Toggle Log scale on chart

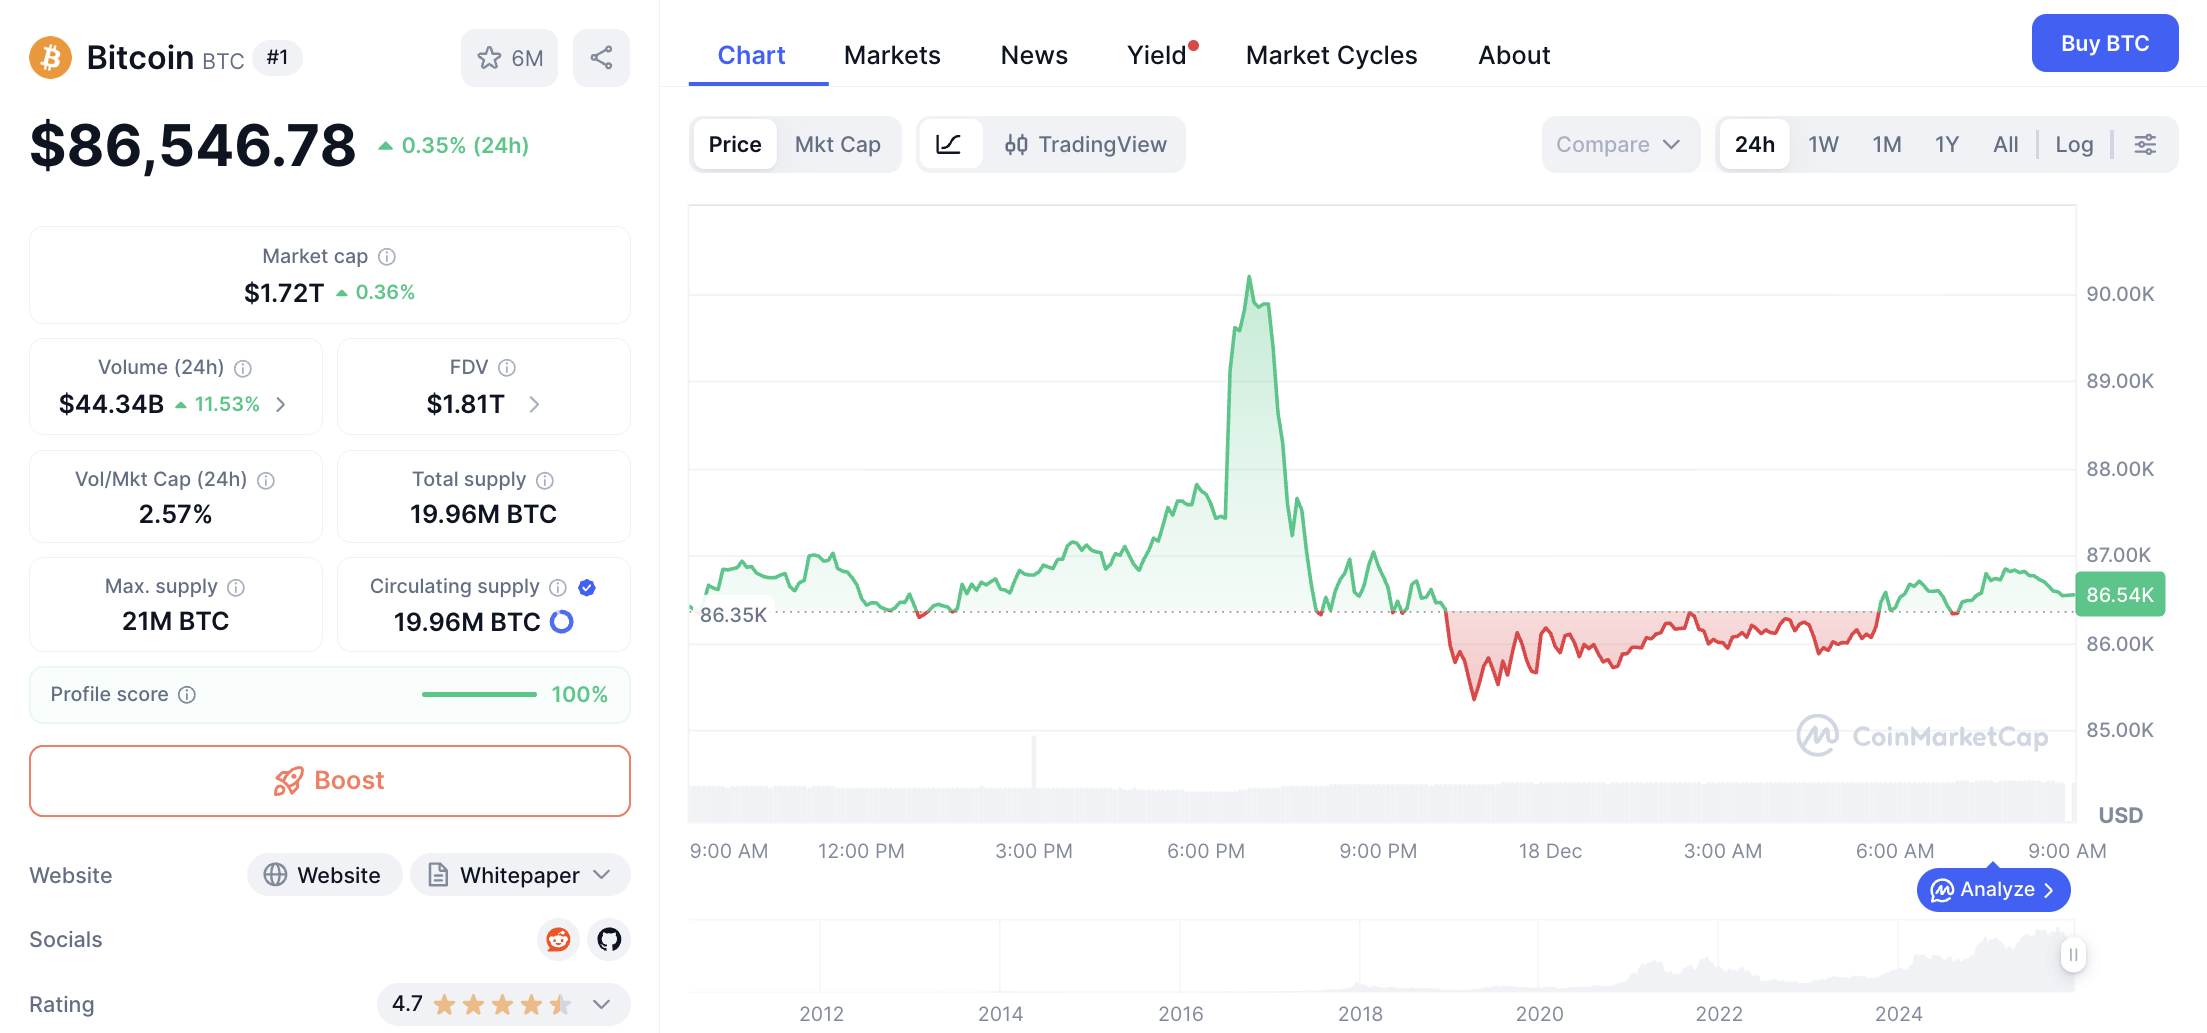(2073, 145)
